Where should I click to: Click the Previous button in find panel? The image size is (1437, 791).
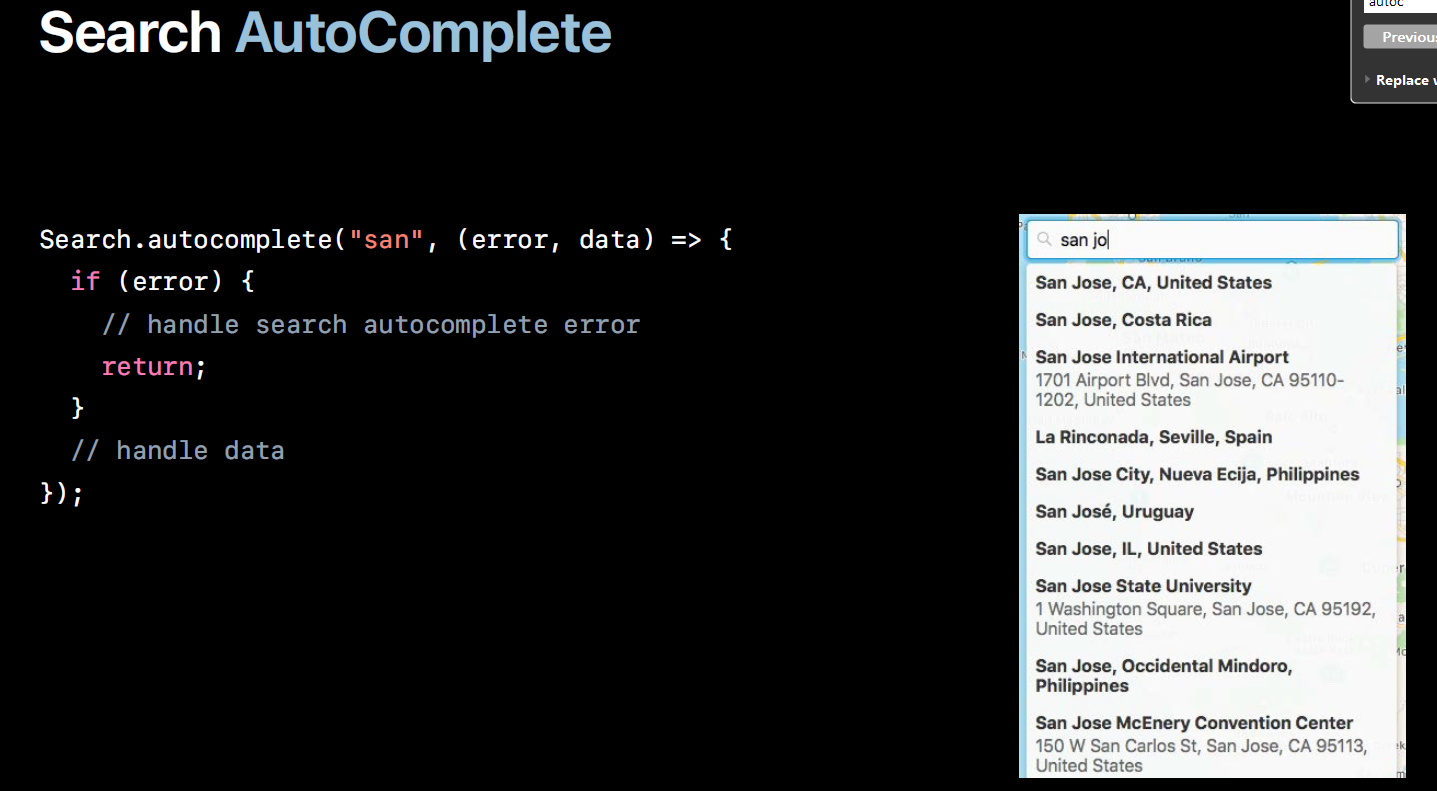1401,37
